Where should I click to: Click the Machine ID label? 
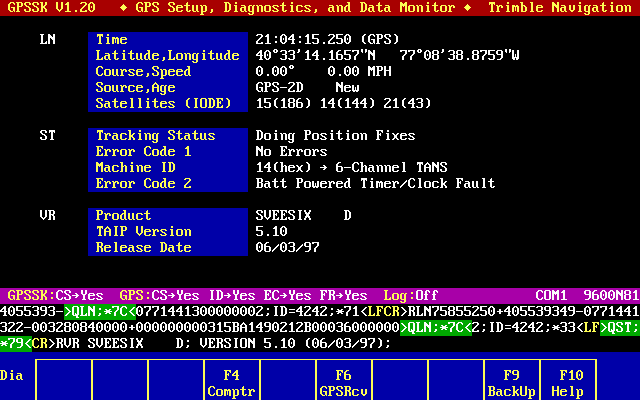pos(136,167)
